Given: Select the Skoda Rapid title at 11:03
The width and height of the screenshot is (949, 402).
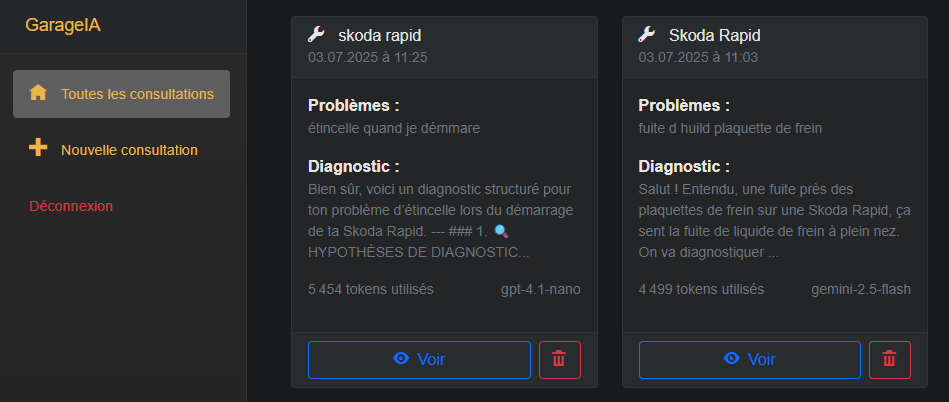Looking at the screenshot, I should point(715,36).
